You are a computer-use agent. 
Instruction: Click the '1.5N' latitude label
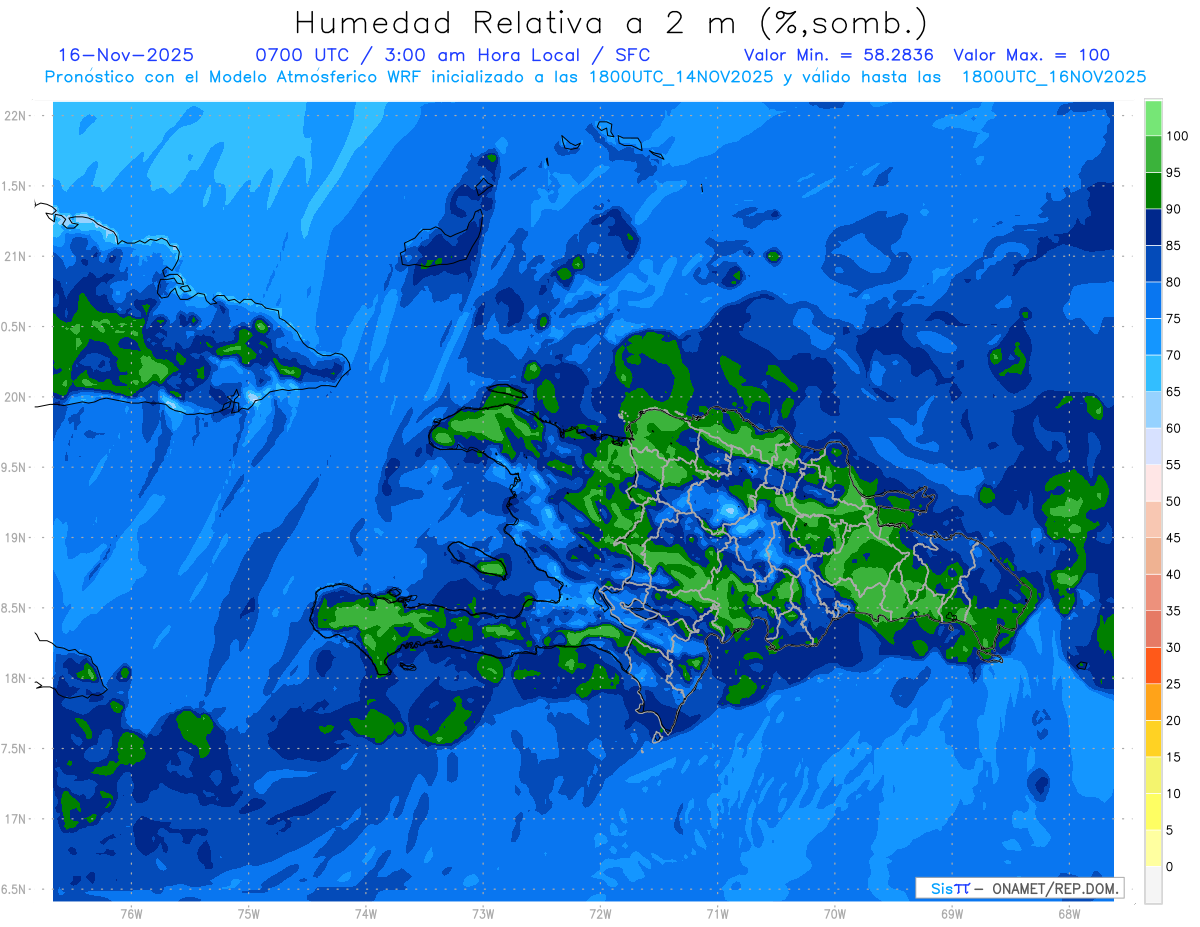coord(13,186)
